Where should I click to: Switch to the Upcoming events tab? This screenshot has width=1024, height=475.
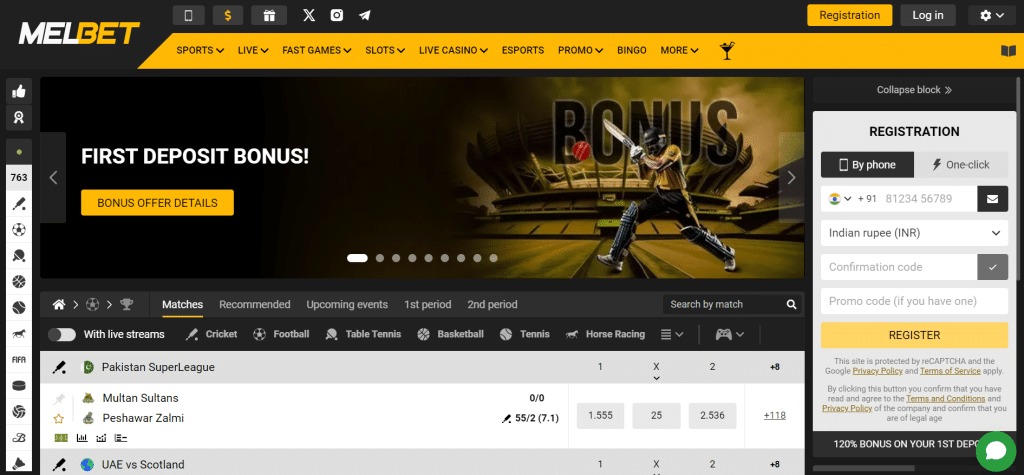pos(347,304)
